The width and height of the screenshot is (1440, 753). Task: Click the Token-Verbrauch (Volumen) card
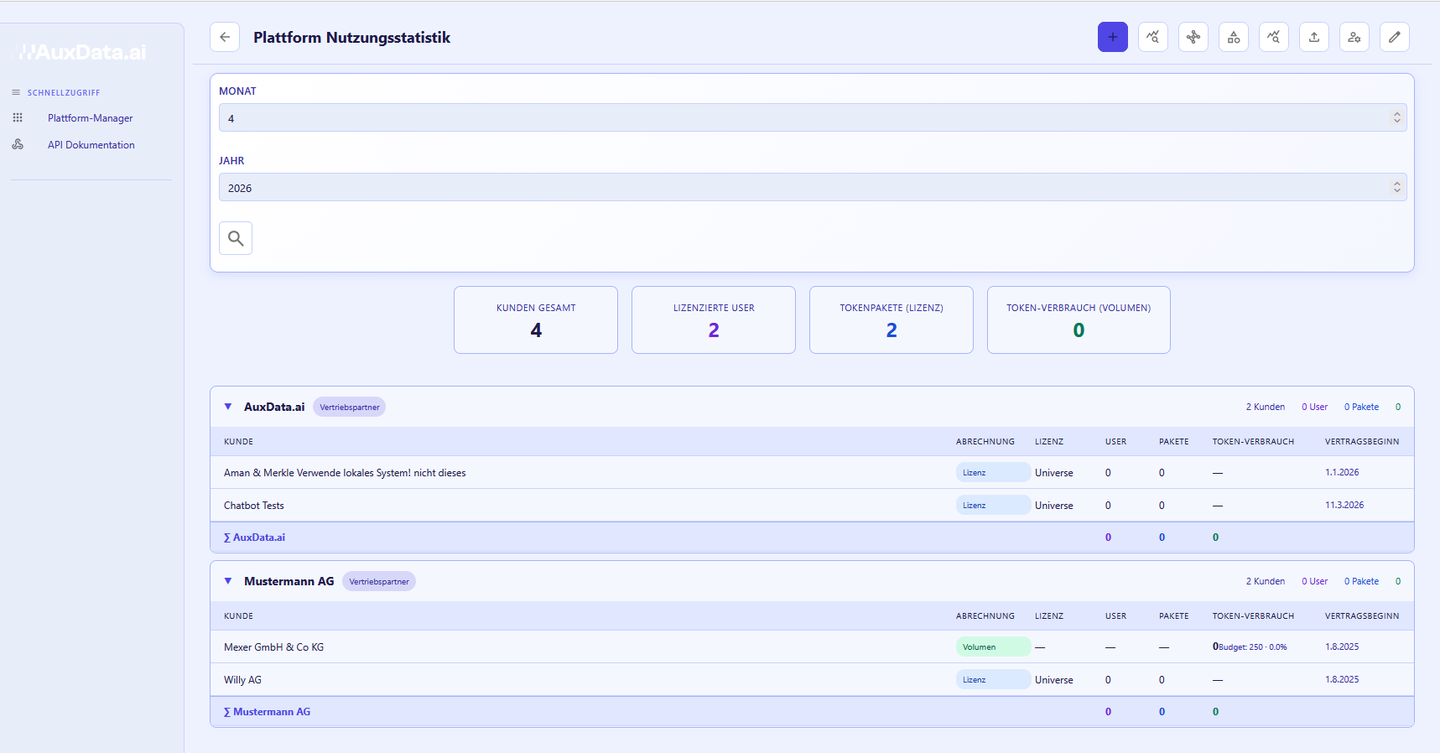click(1078, 320)
